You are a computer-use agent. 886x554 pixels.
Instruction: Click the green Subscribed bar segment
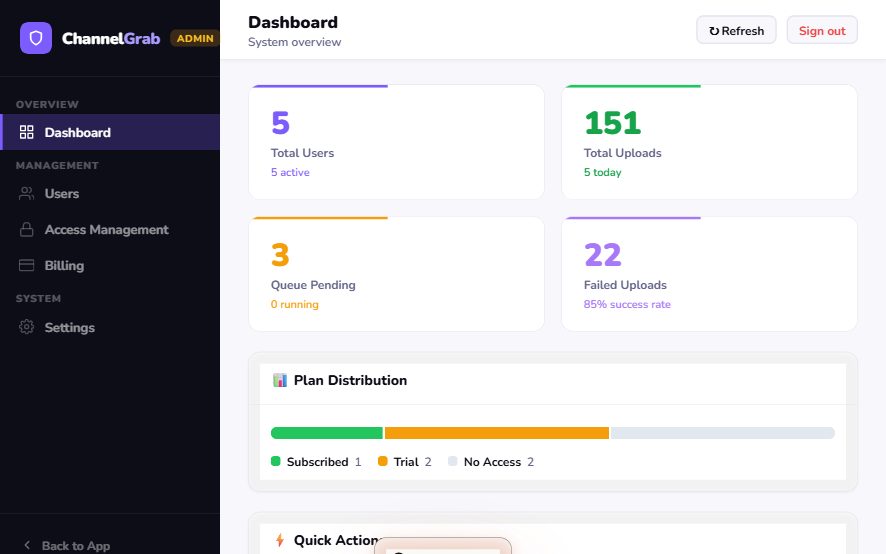pos(327,433)
